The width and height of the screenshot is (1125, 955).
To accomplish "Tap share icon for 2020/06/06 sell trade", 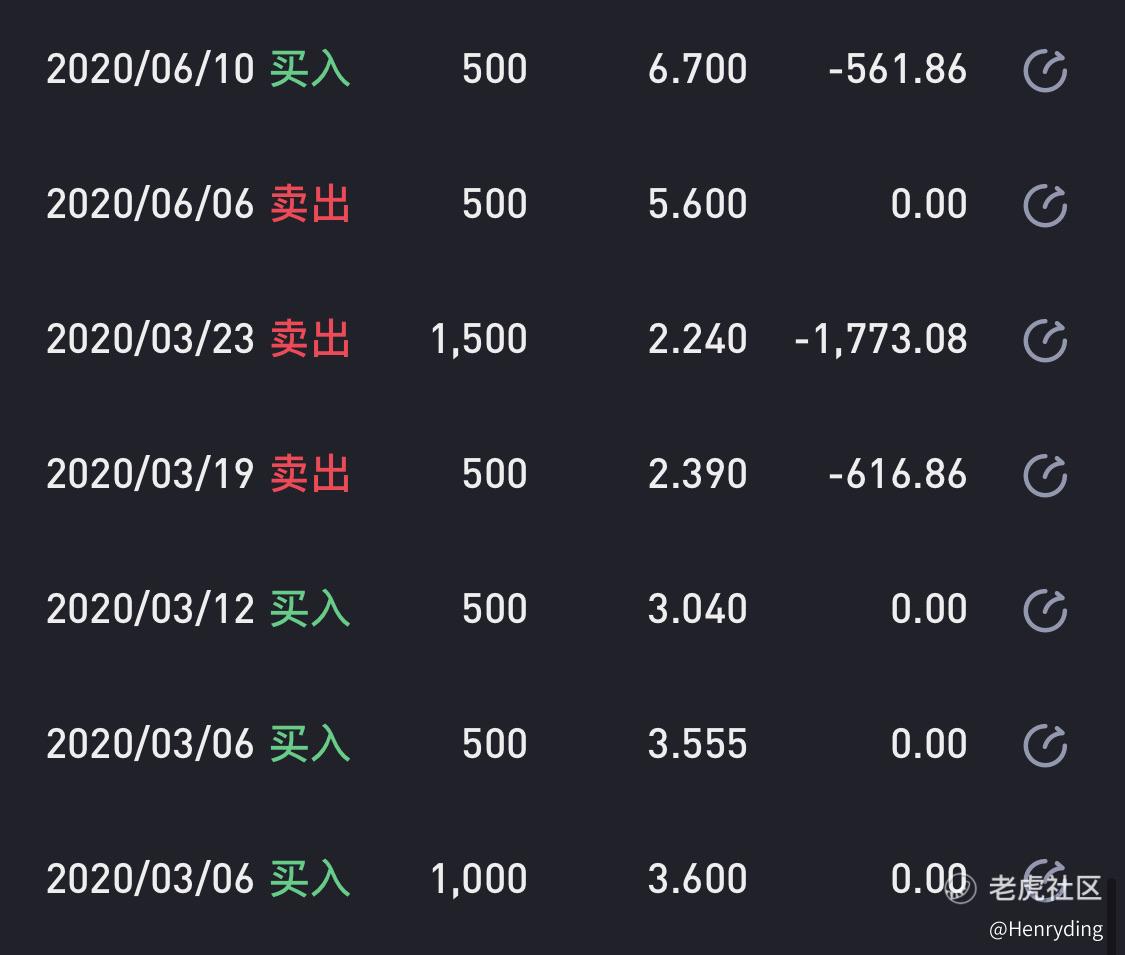I will [1045, 205].
